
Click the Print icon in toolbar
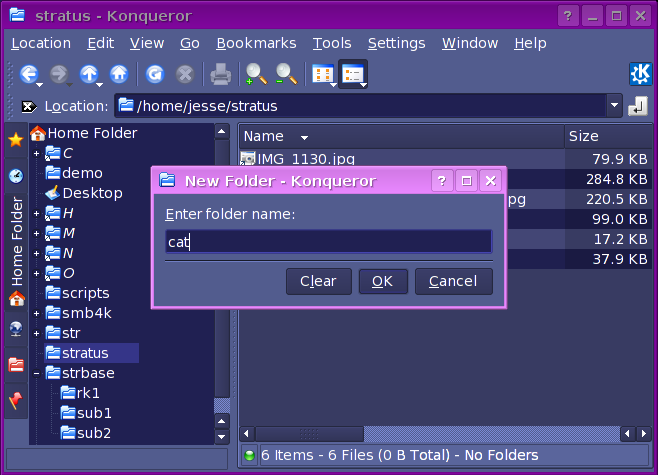point(220,75)
